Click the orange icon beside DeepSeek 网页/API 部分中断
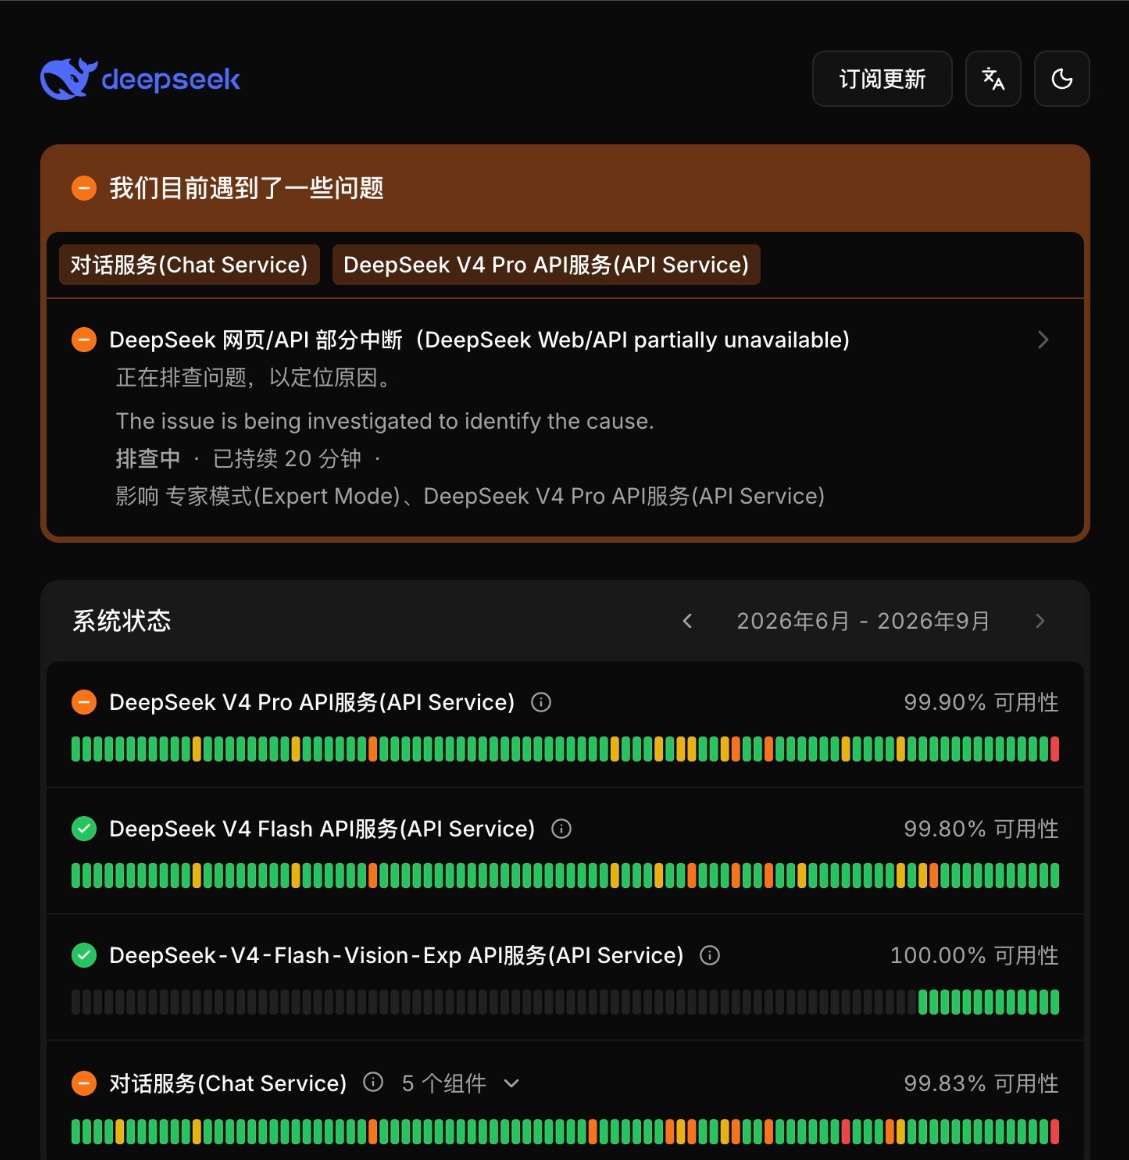 click(84, 340)
